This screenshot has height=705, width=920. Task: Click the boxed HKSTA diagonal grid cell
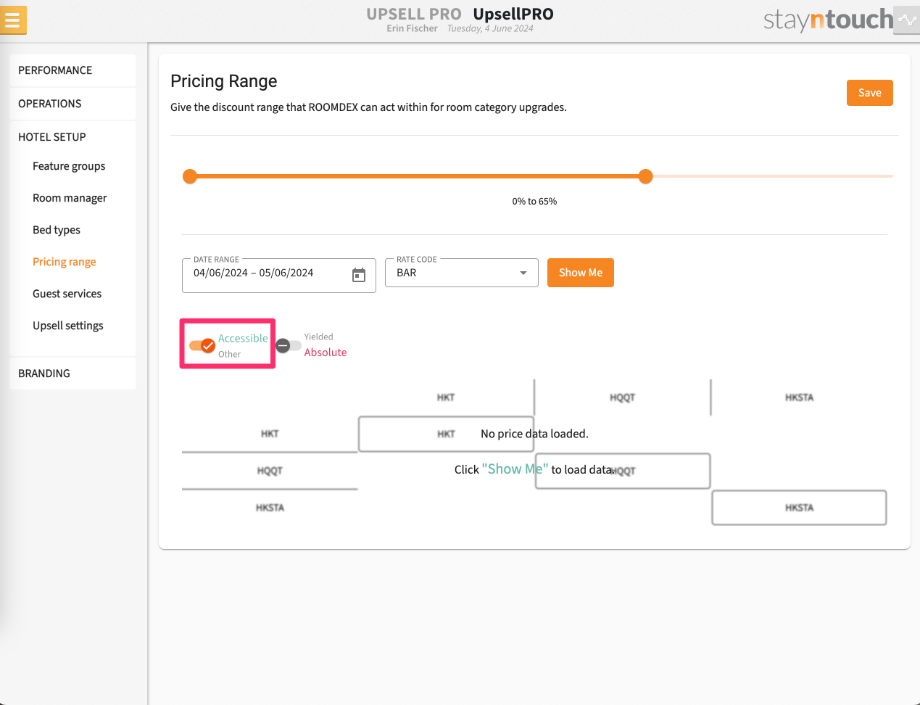(x=799, y=508)
